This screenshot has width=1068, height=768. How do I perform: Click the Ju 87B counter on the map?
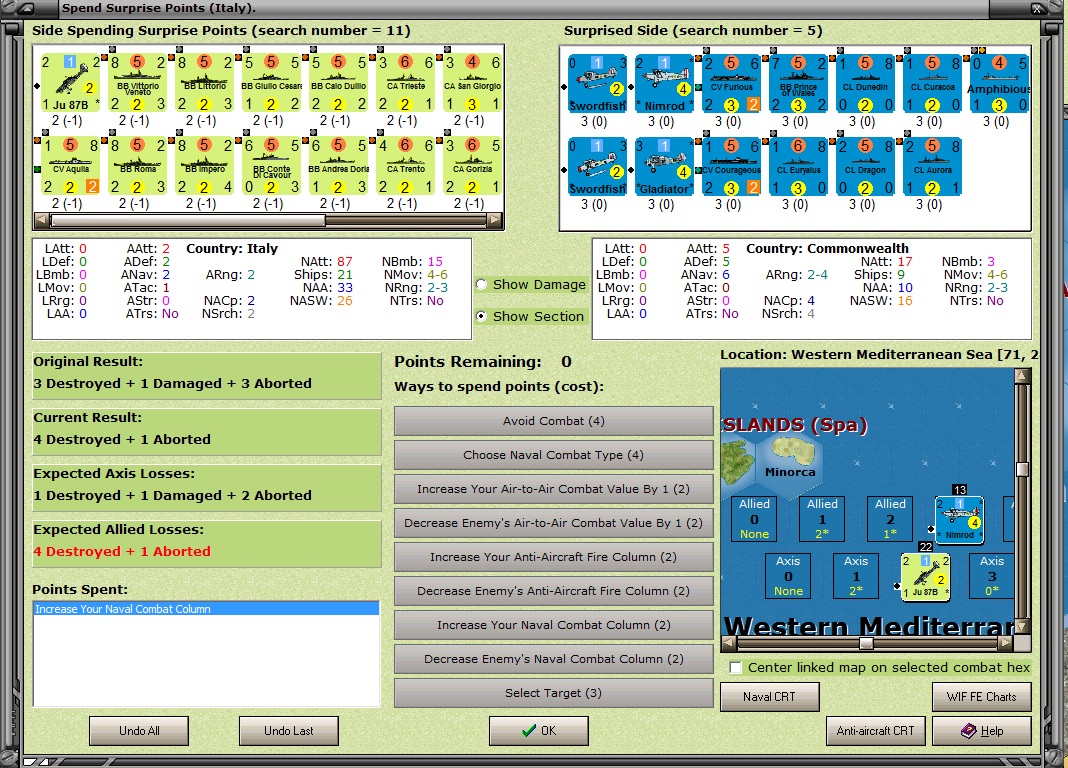point(925,577)
